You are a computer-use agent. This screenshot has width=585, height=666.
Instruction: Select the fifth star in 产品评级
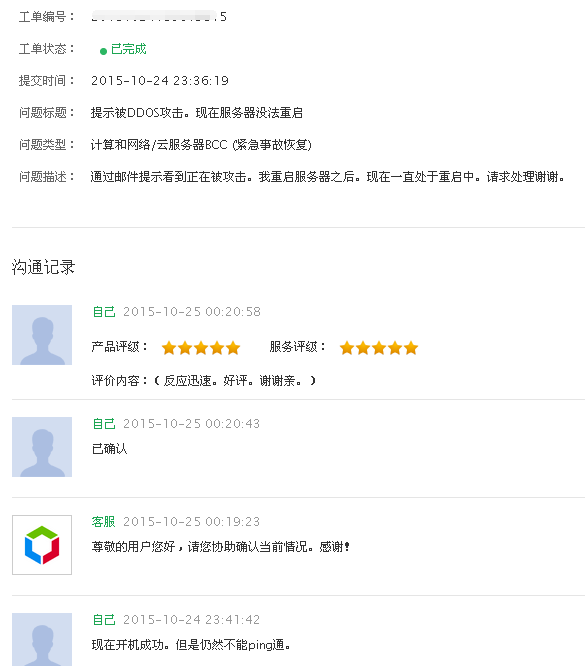(233, 348)
